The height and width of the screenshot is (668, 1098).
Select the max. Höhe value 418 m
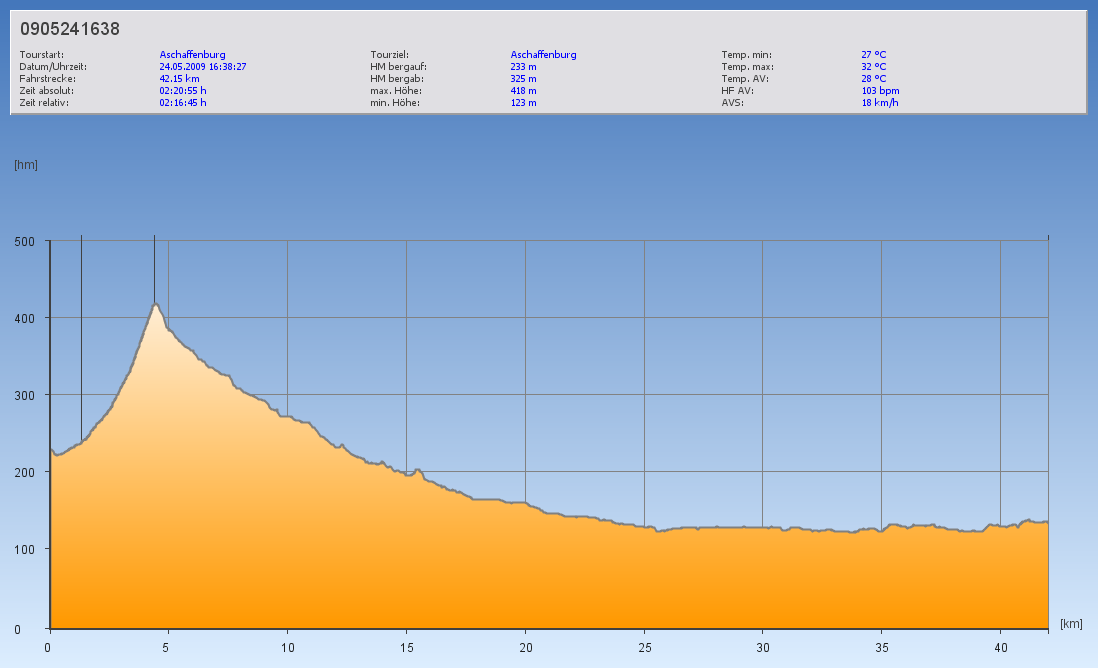(523, 91)
